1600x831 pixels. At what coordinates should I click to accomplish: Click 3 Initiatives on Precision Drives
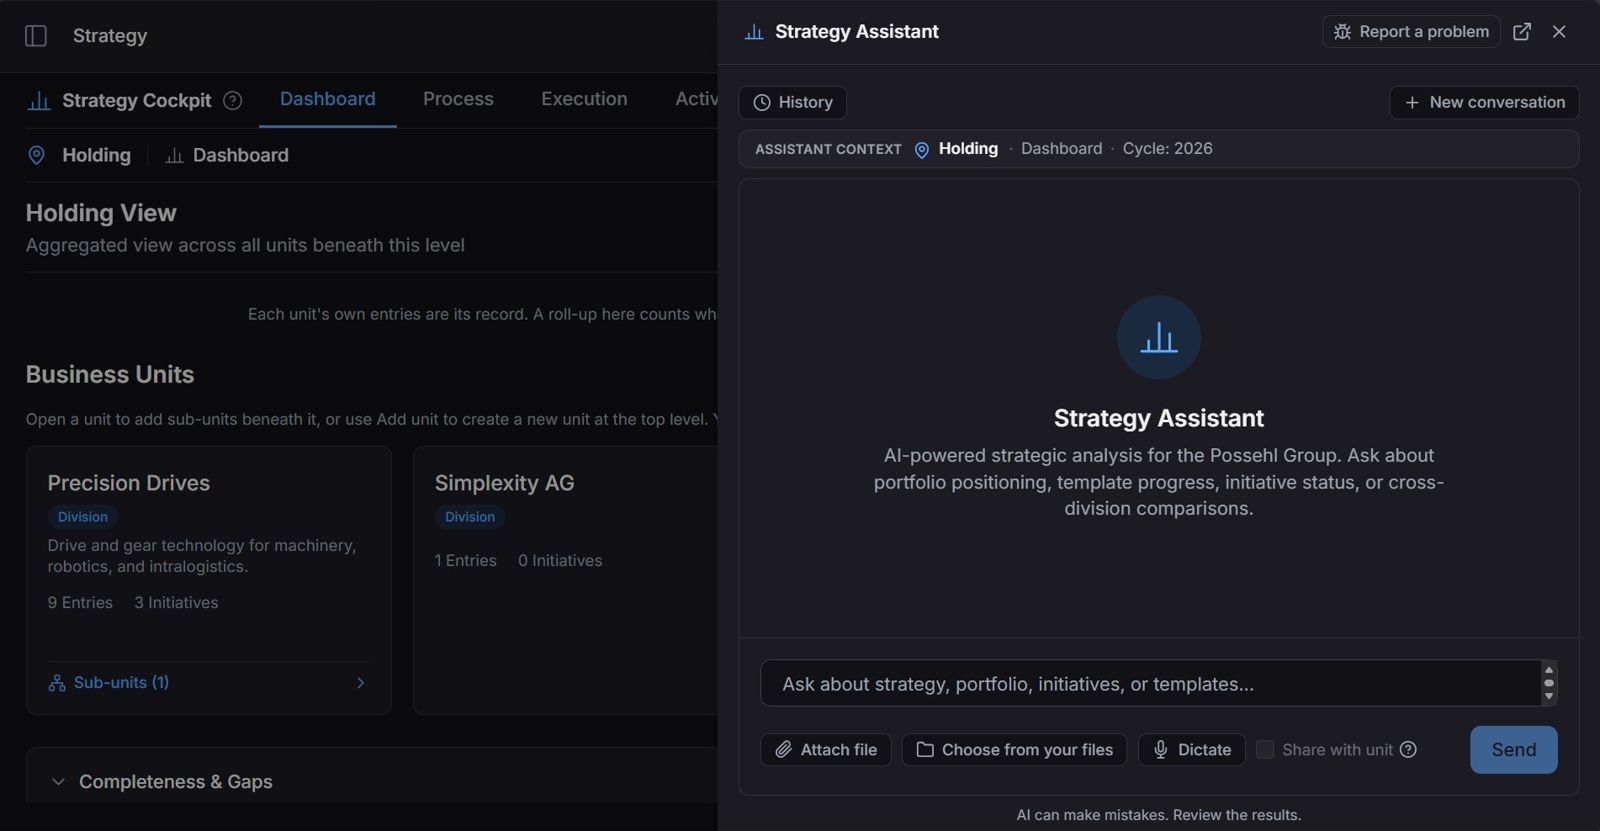click(x=176, y=603)
